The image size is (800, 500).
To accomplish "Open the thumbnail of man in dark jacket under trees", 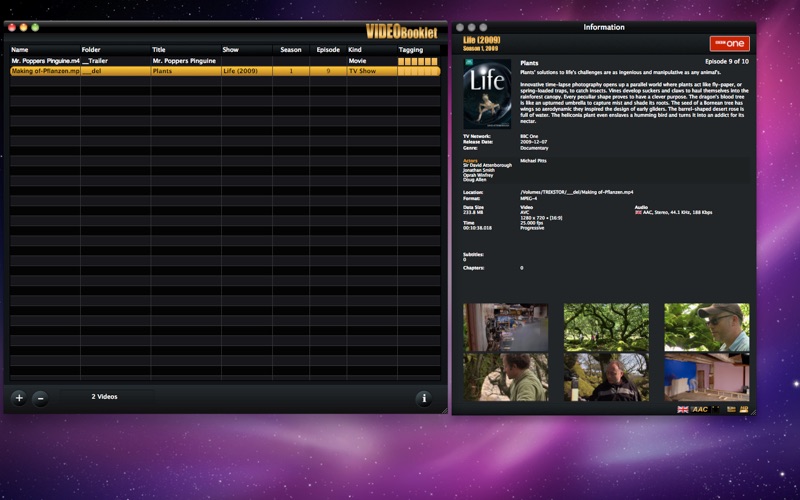I will [x=606, y=377].
